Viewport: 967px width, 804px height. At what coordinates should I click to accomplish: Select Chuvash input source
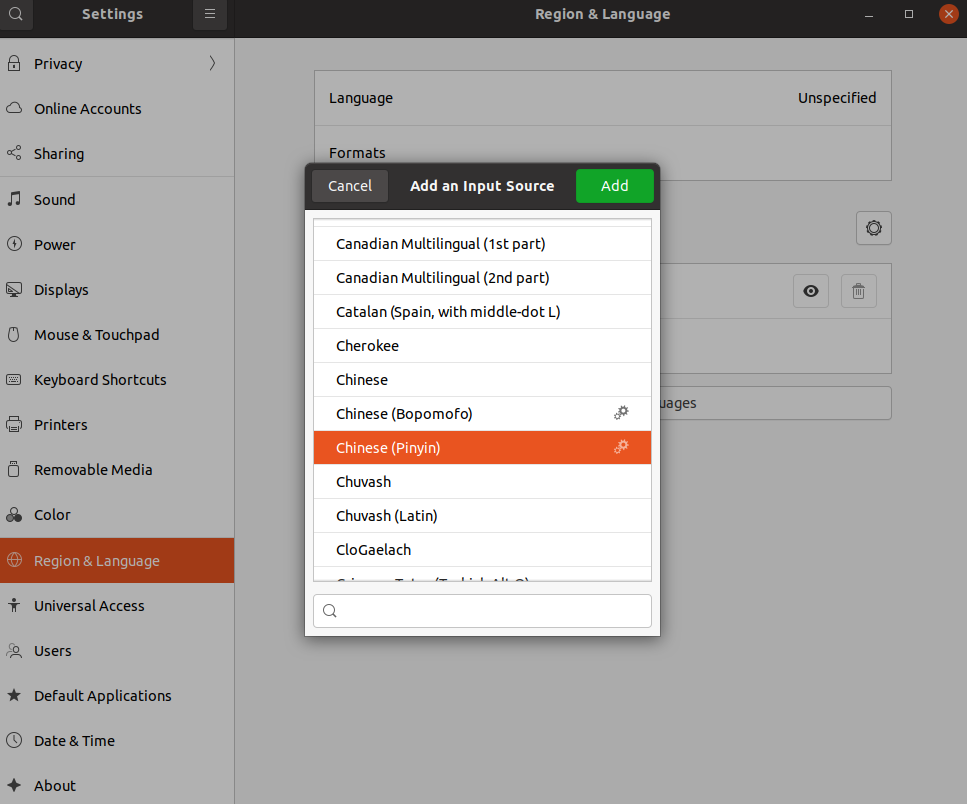point(482,482)
